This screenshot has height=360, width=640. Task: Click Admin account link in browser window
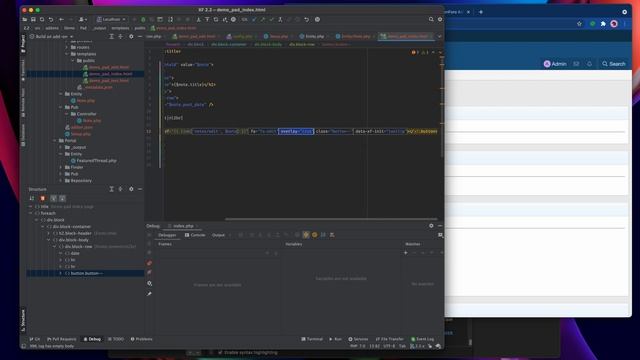(x=555, y=64)
